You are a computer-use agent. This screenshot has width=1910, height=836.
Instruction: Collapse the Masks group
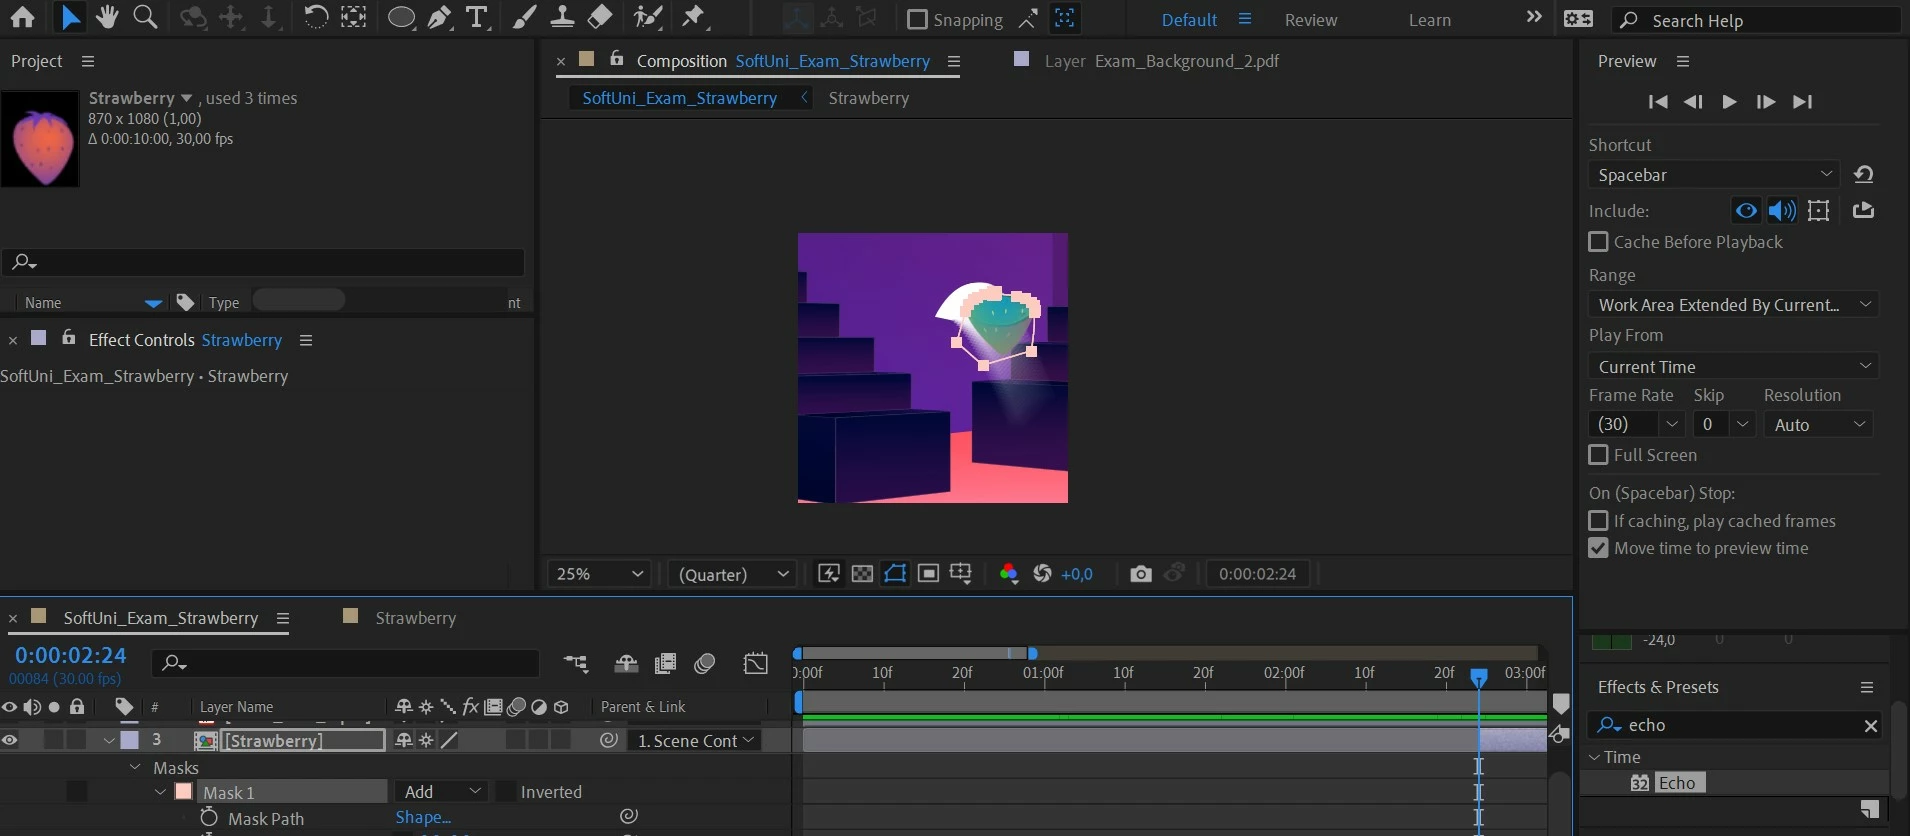click(x=135, y=767)
